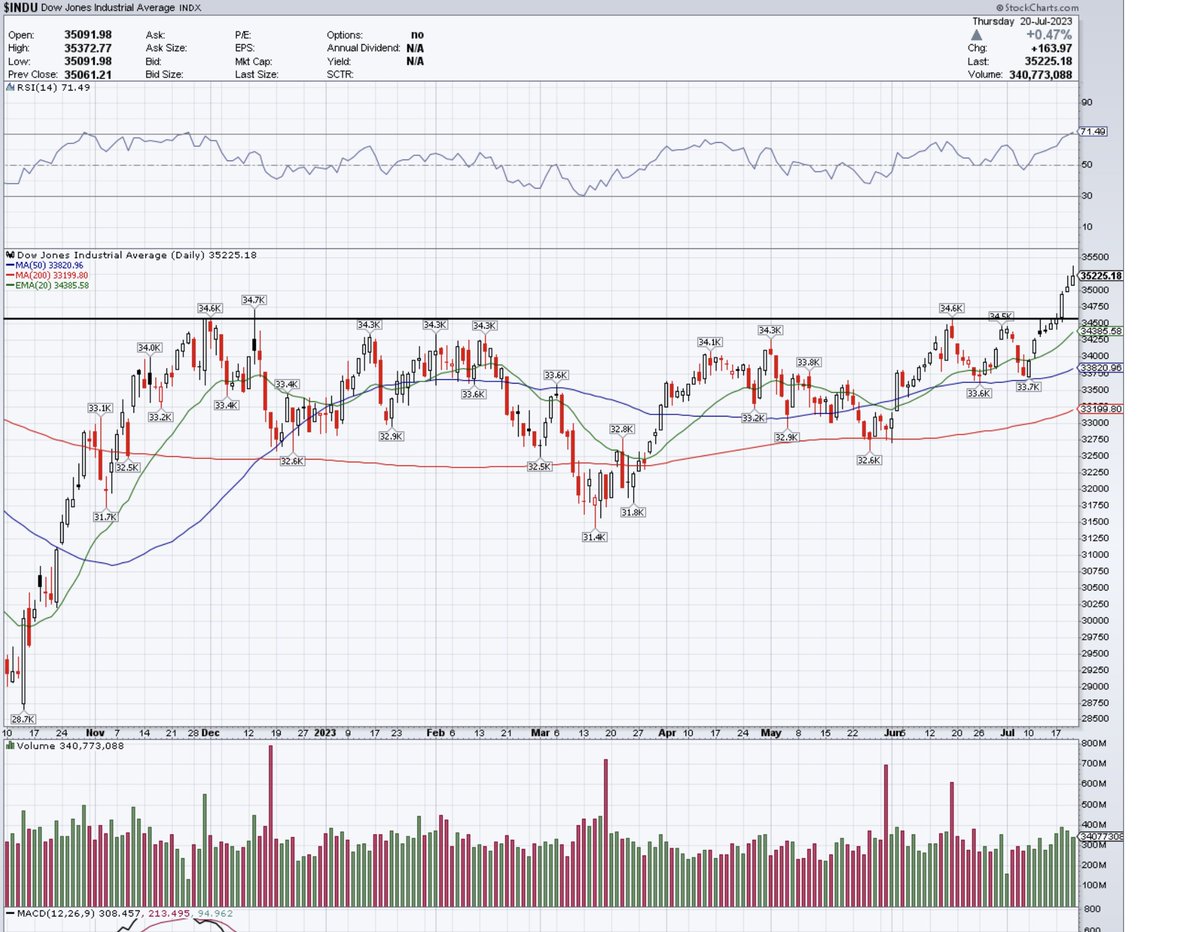
Task: Click the 33.7K July price label
Action: click(x=1027, y=386)
